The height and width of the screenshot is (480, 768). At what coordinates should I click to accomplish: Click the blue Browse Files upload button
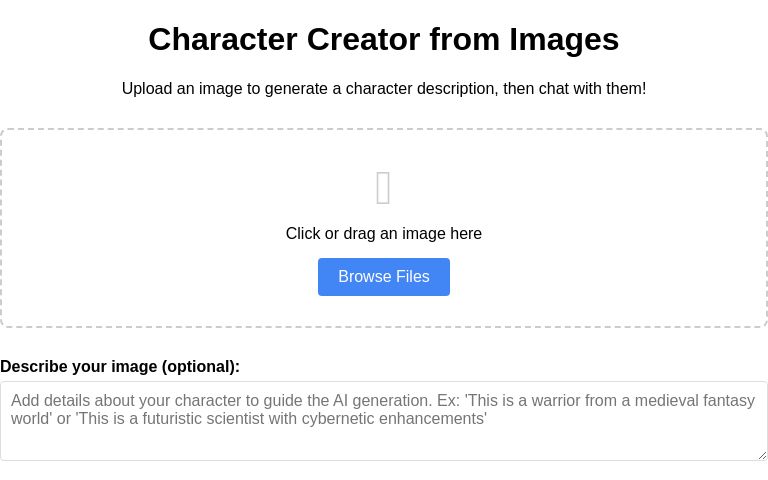point(384,277)
